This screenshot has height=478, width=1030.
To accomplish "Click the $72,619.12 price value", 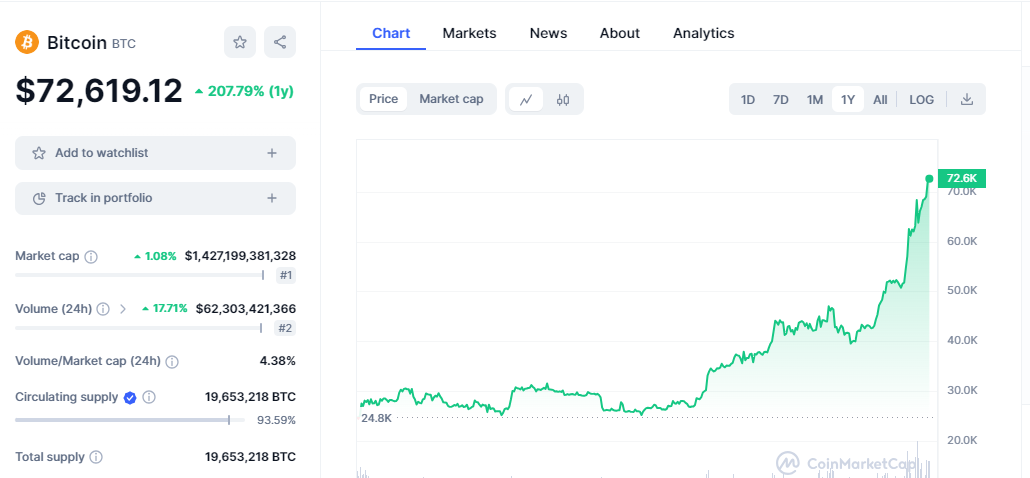I will 99,91.
